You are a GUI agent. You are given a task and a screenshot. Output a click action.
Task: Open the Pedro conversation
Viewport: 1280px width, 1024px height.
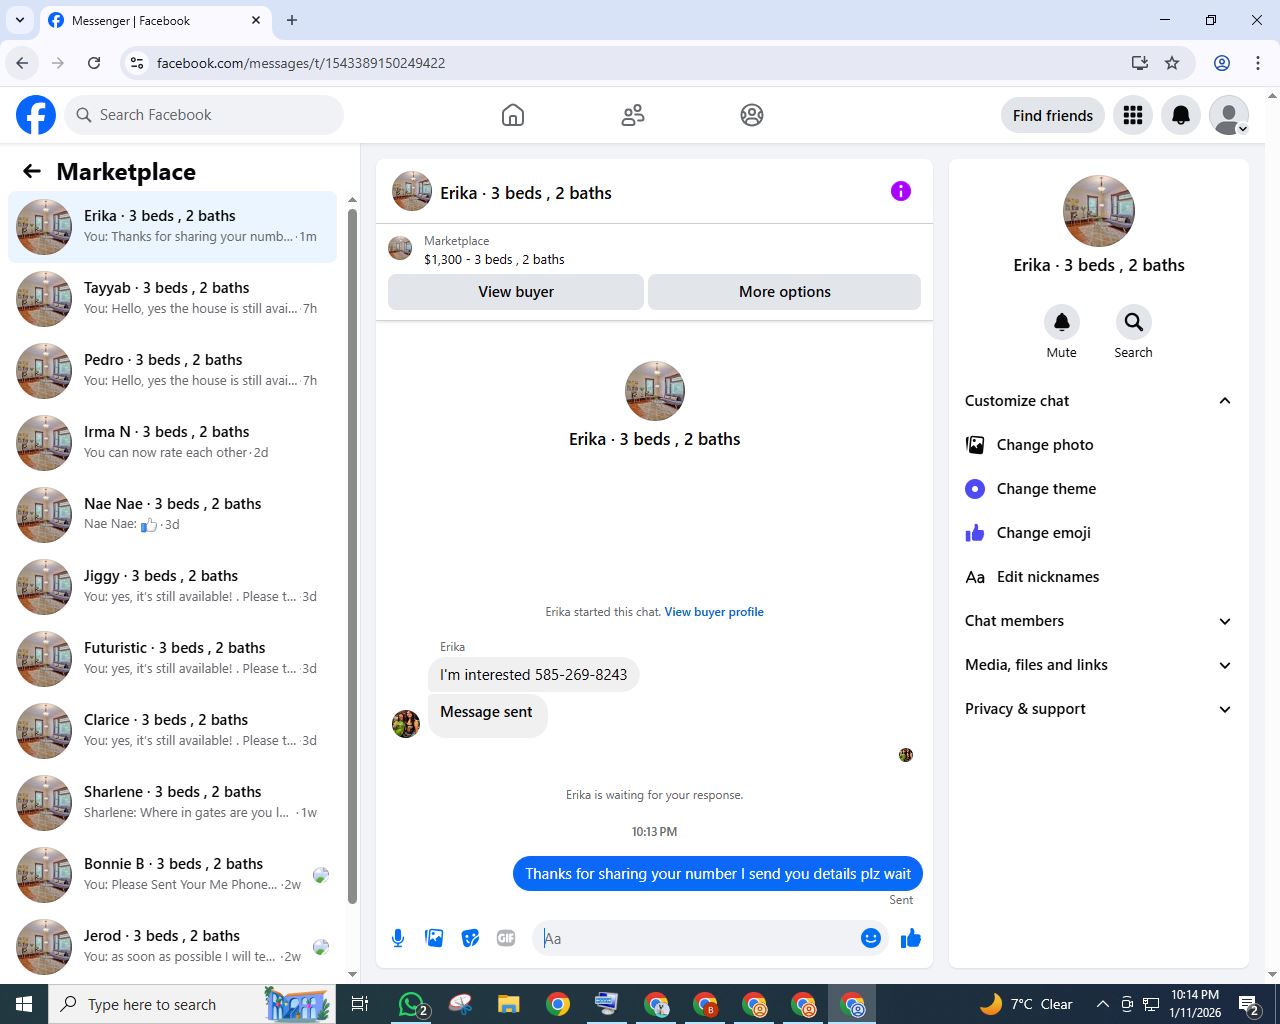tap(172, 371)
